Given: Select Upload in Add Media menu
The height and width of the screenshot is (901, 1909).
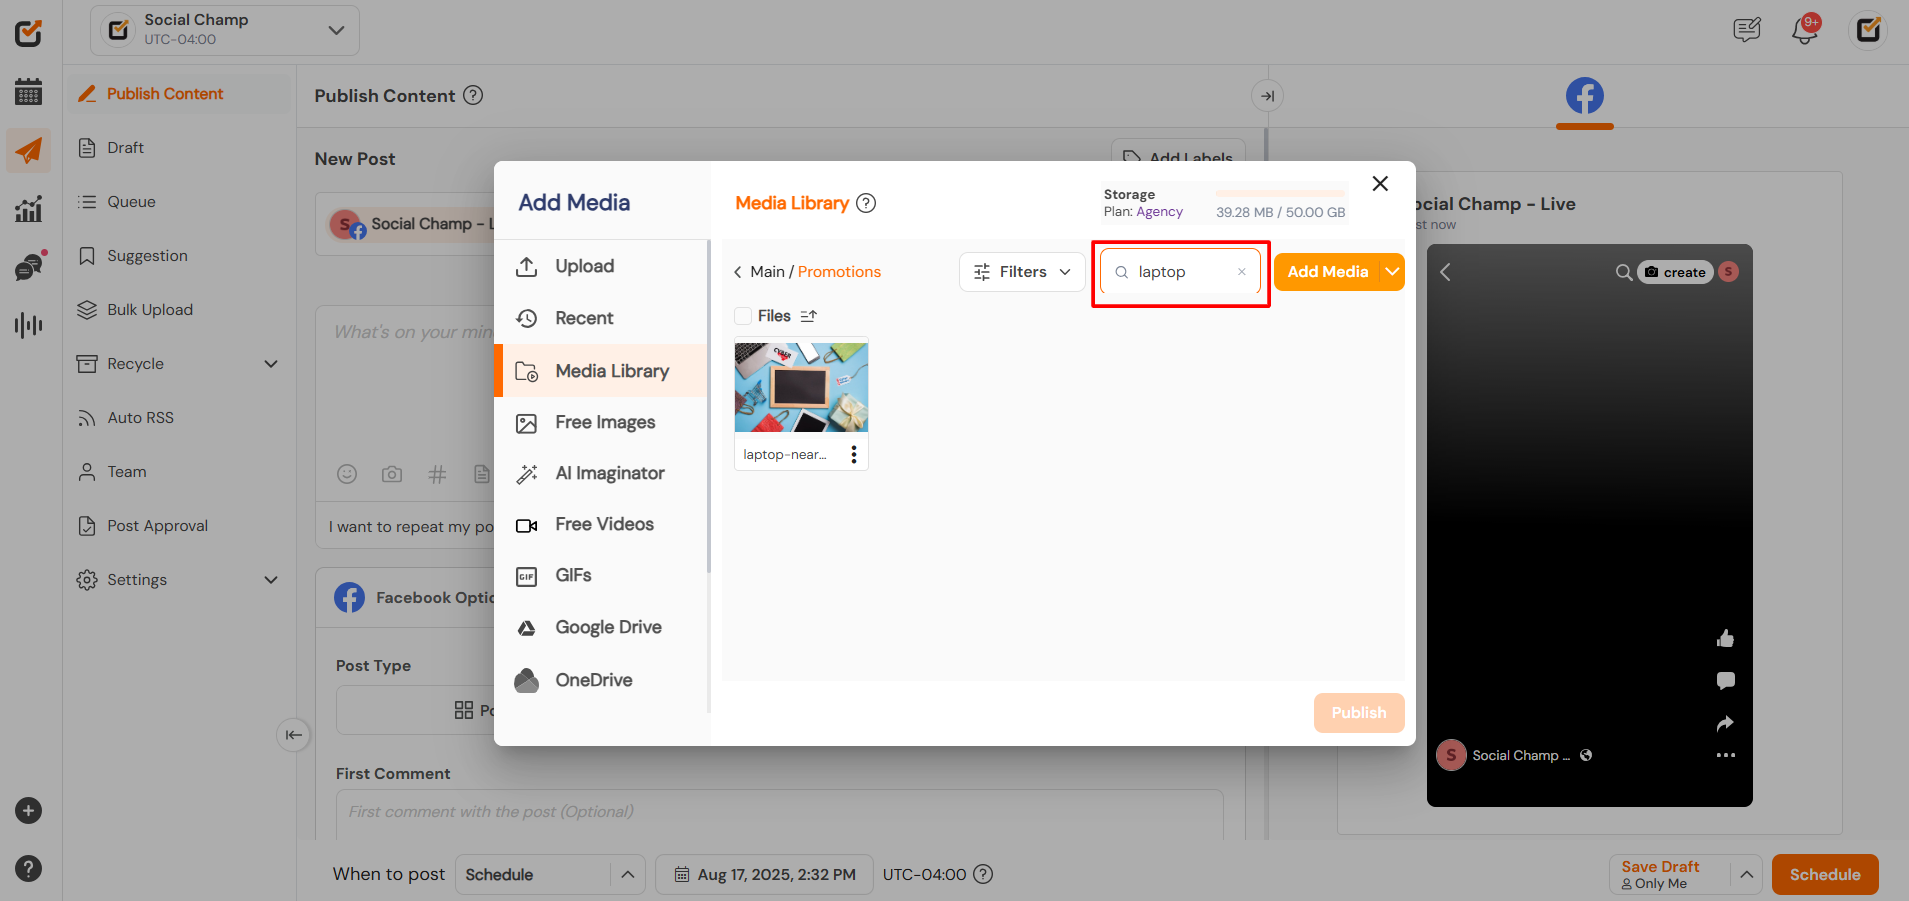Looking at the screenshot, I should (601, 267).
